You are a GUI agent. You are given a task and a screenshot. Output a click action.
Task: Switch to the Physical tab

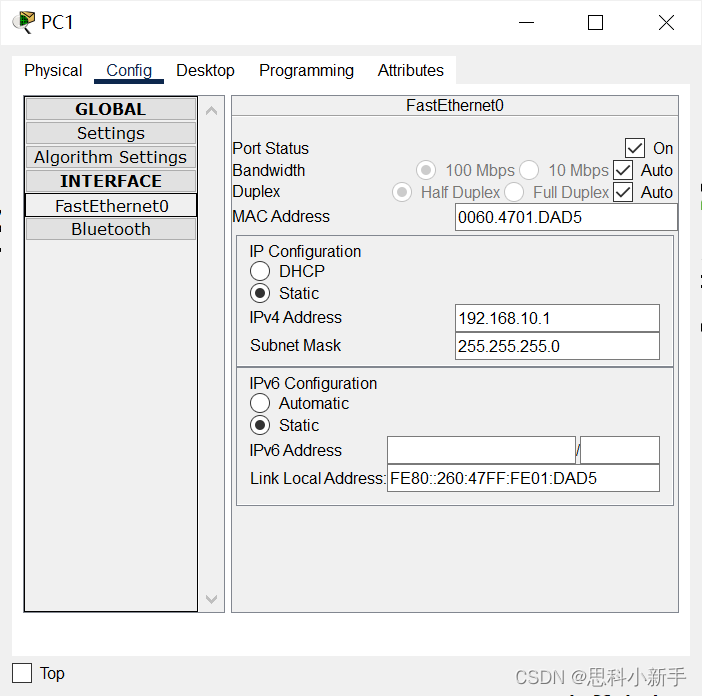tap(53, 70)
